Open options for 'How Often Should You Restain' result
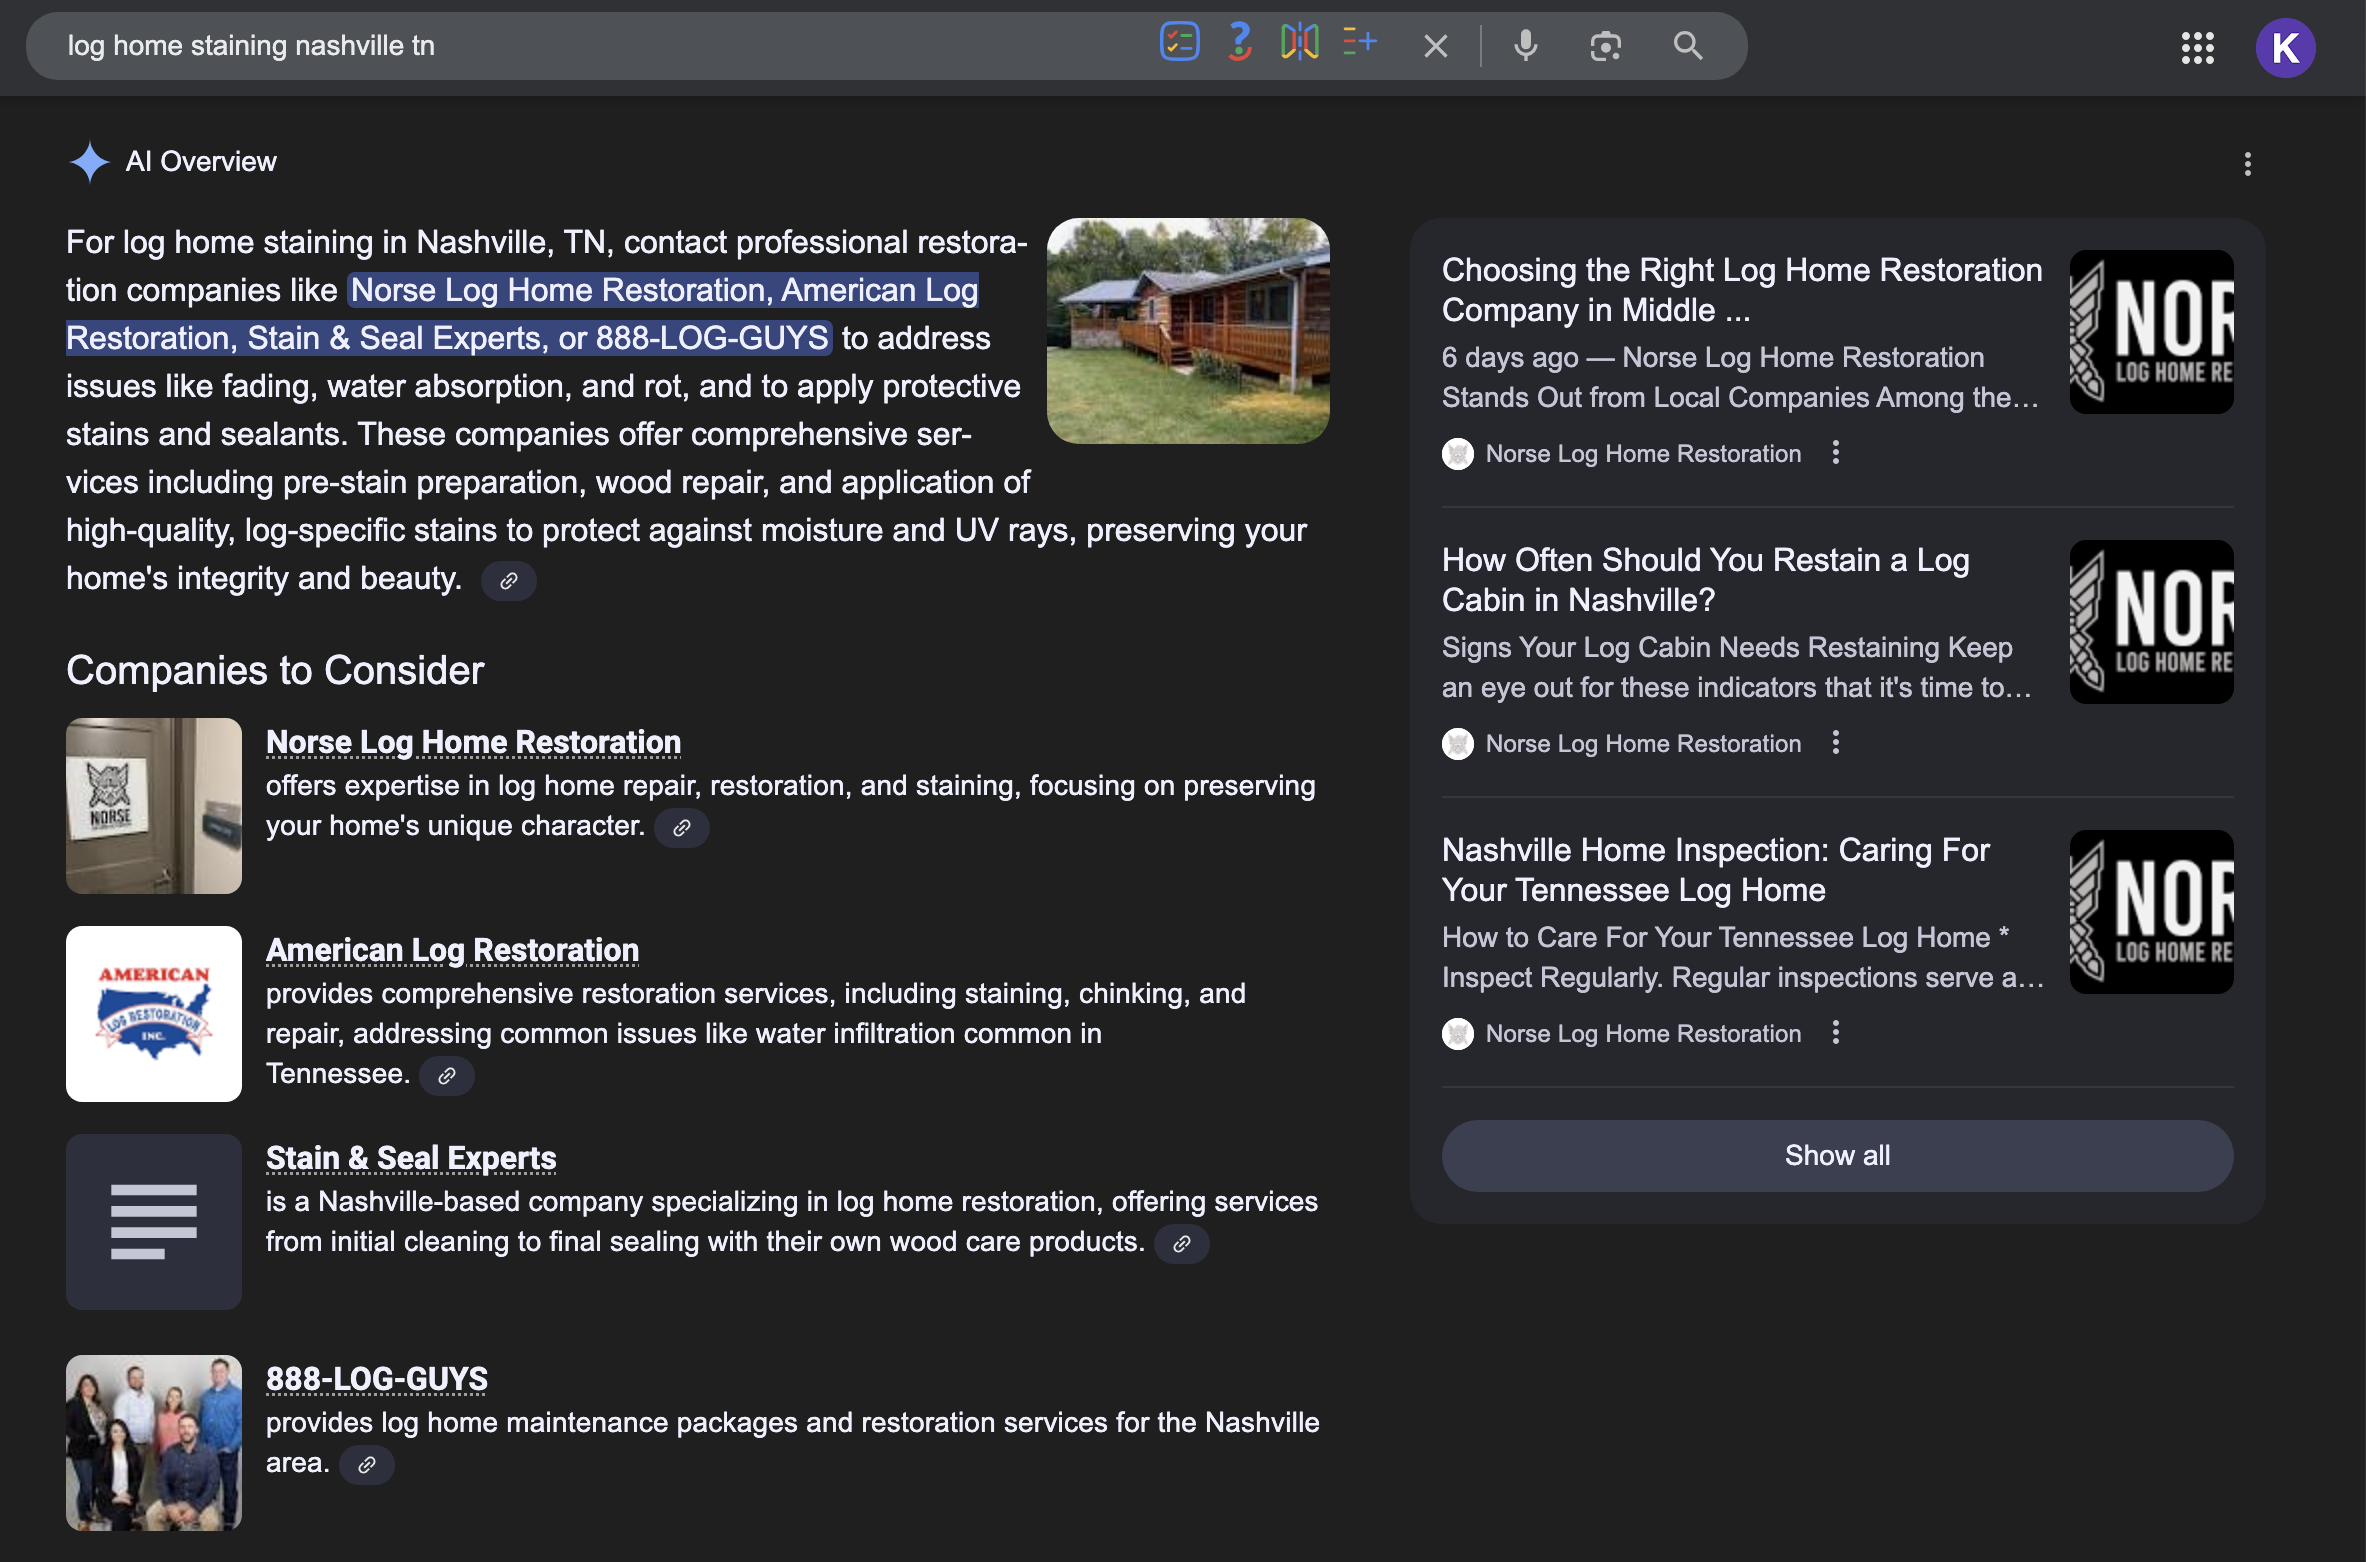 tap(1835, 743)
